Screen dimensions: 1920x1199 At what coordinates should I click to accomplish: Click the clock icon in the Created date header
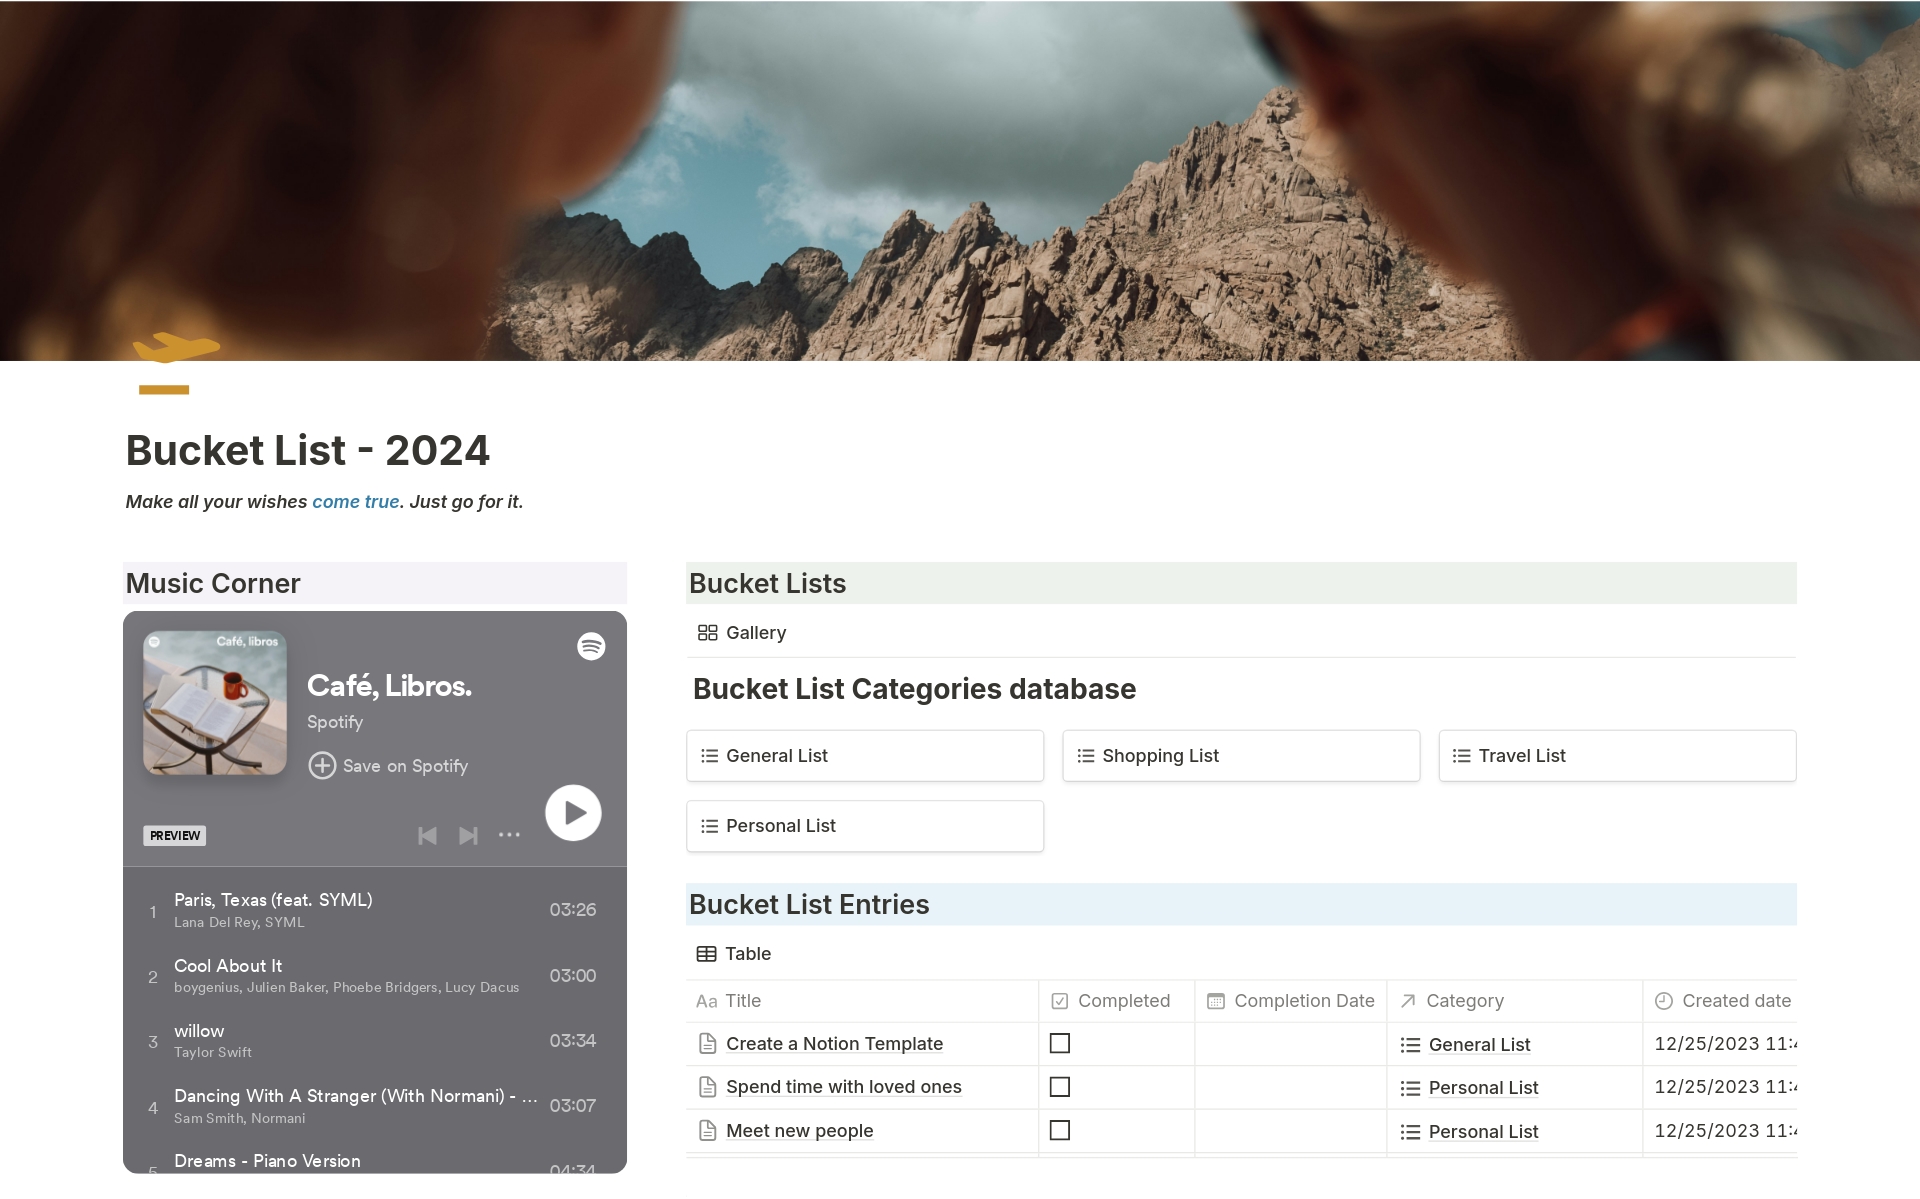point(1663,1001)
